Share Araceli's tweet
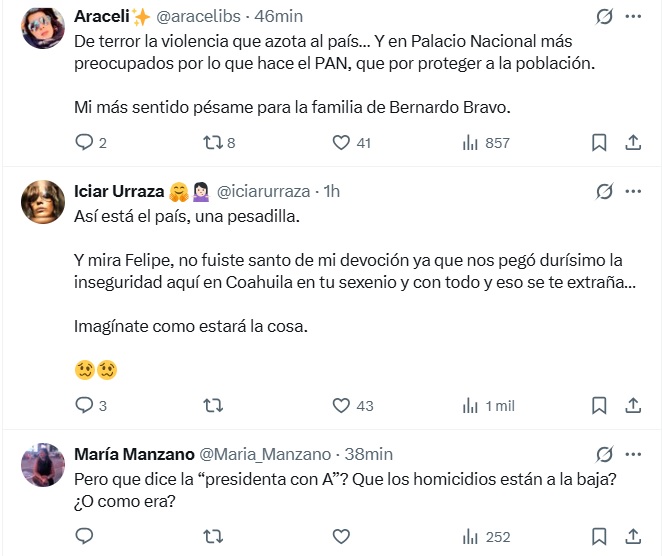Screen dimensions: 662x556 [632, 143]
